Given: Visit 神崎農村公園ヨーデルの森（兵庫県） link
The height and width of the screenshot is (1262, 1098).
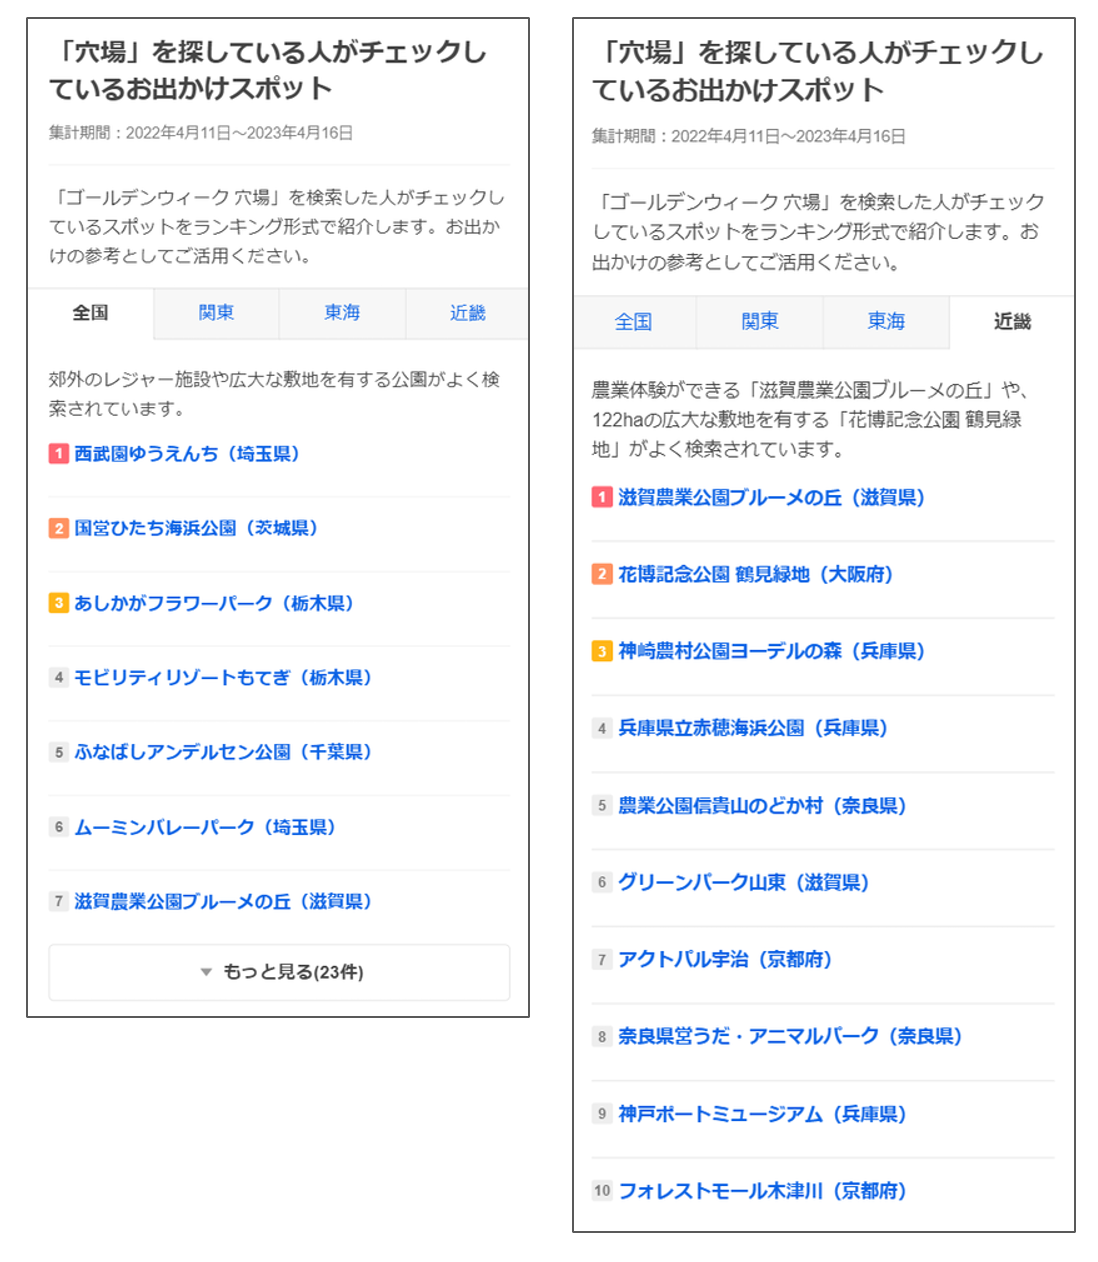Looking at the screenshot, I should click(771, 651).
